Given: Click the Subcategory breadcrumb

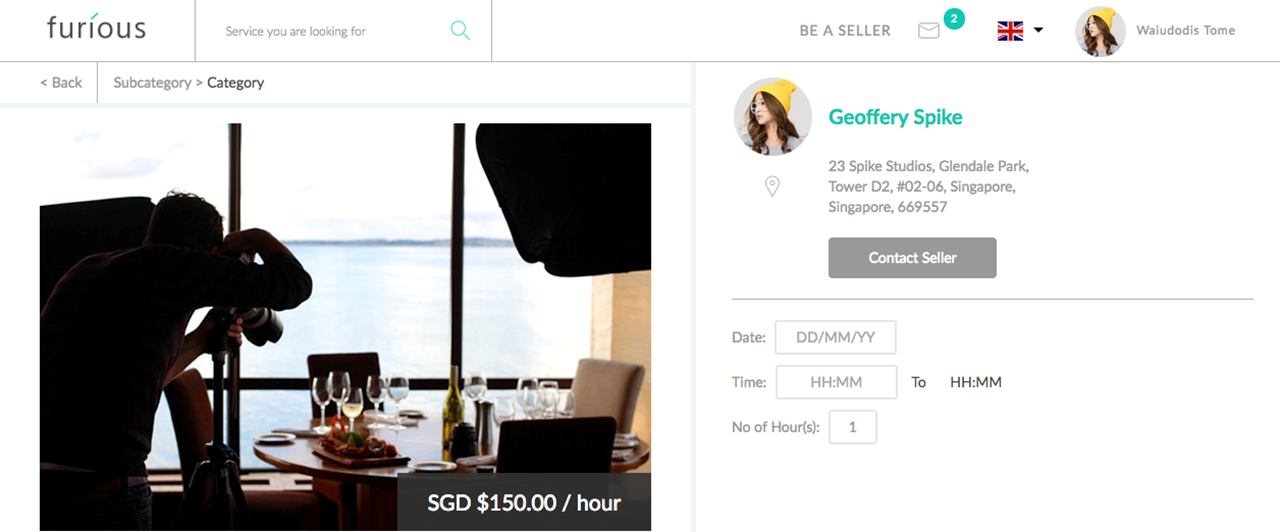Looking at the screenshot, I should click(152, 83).
